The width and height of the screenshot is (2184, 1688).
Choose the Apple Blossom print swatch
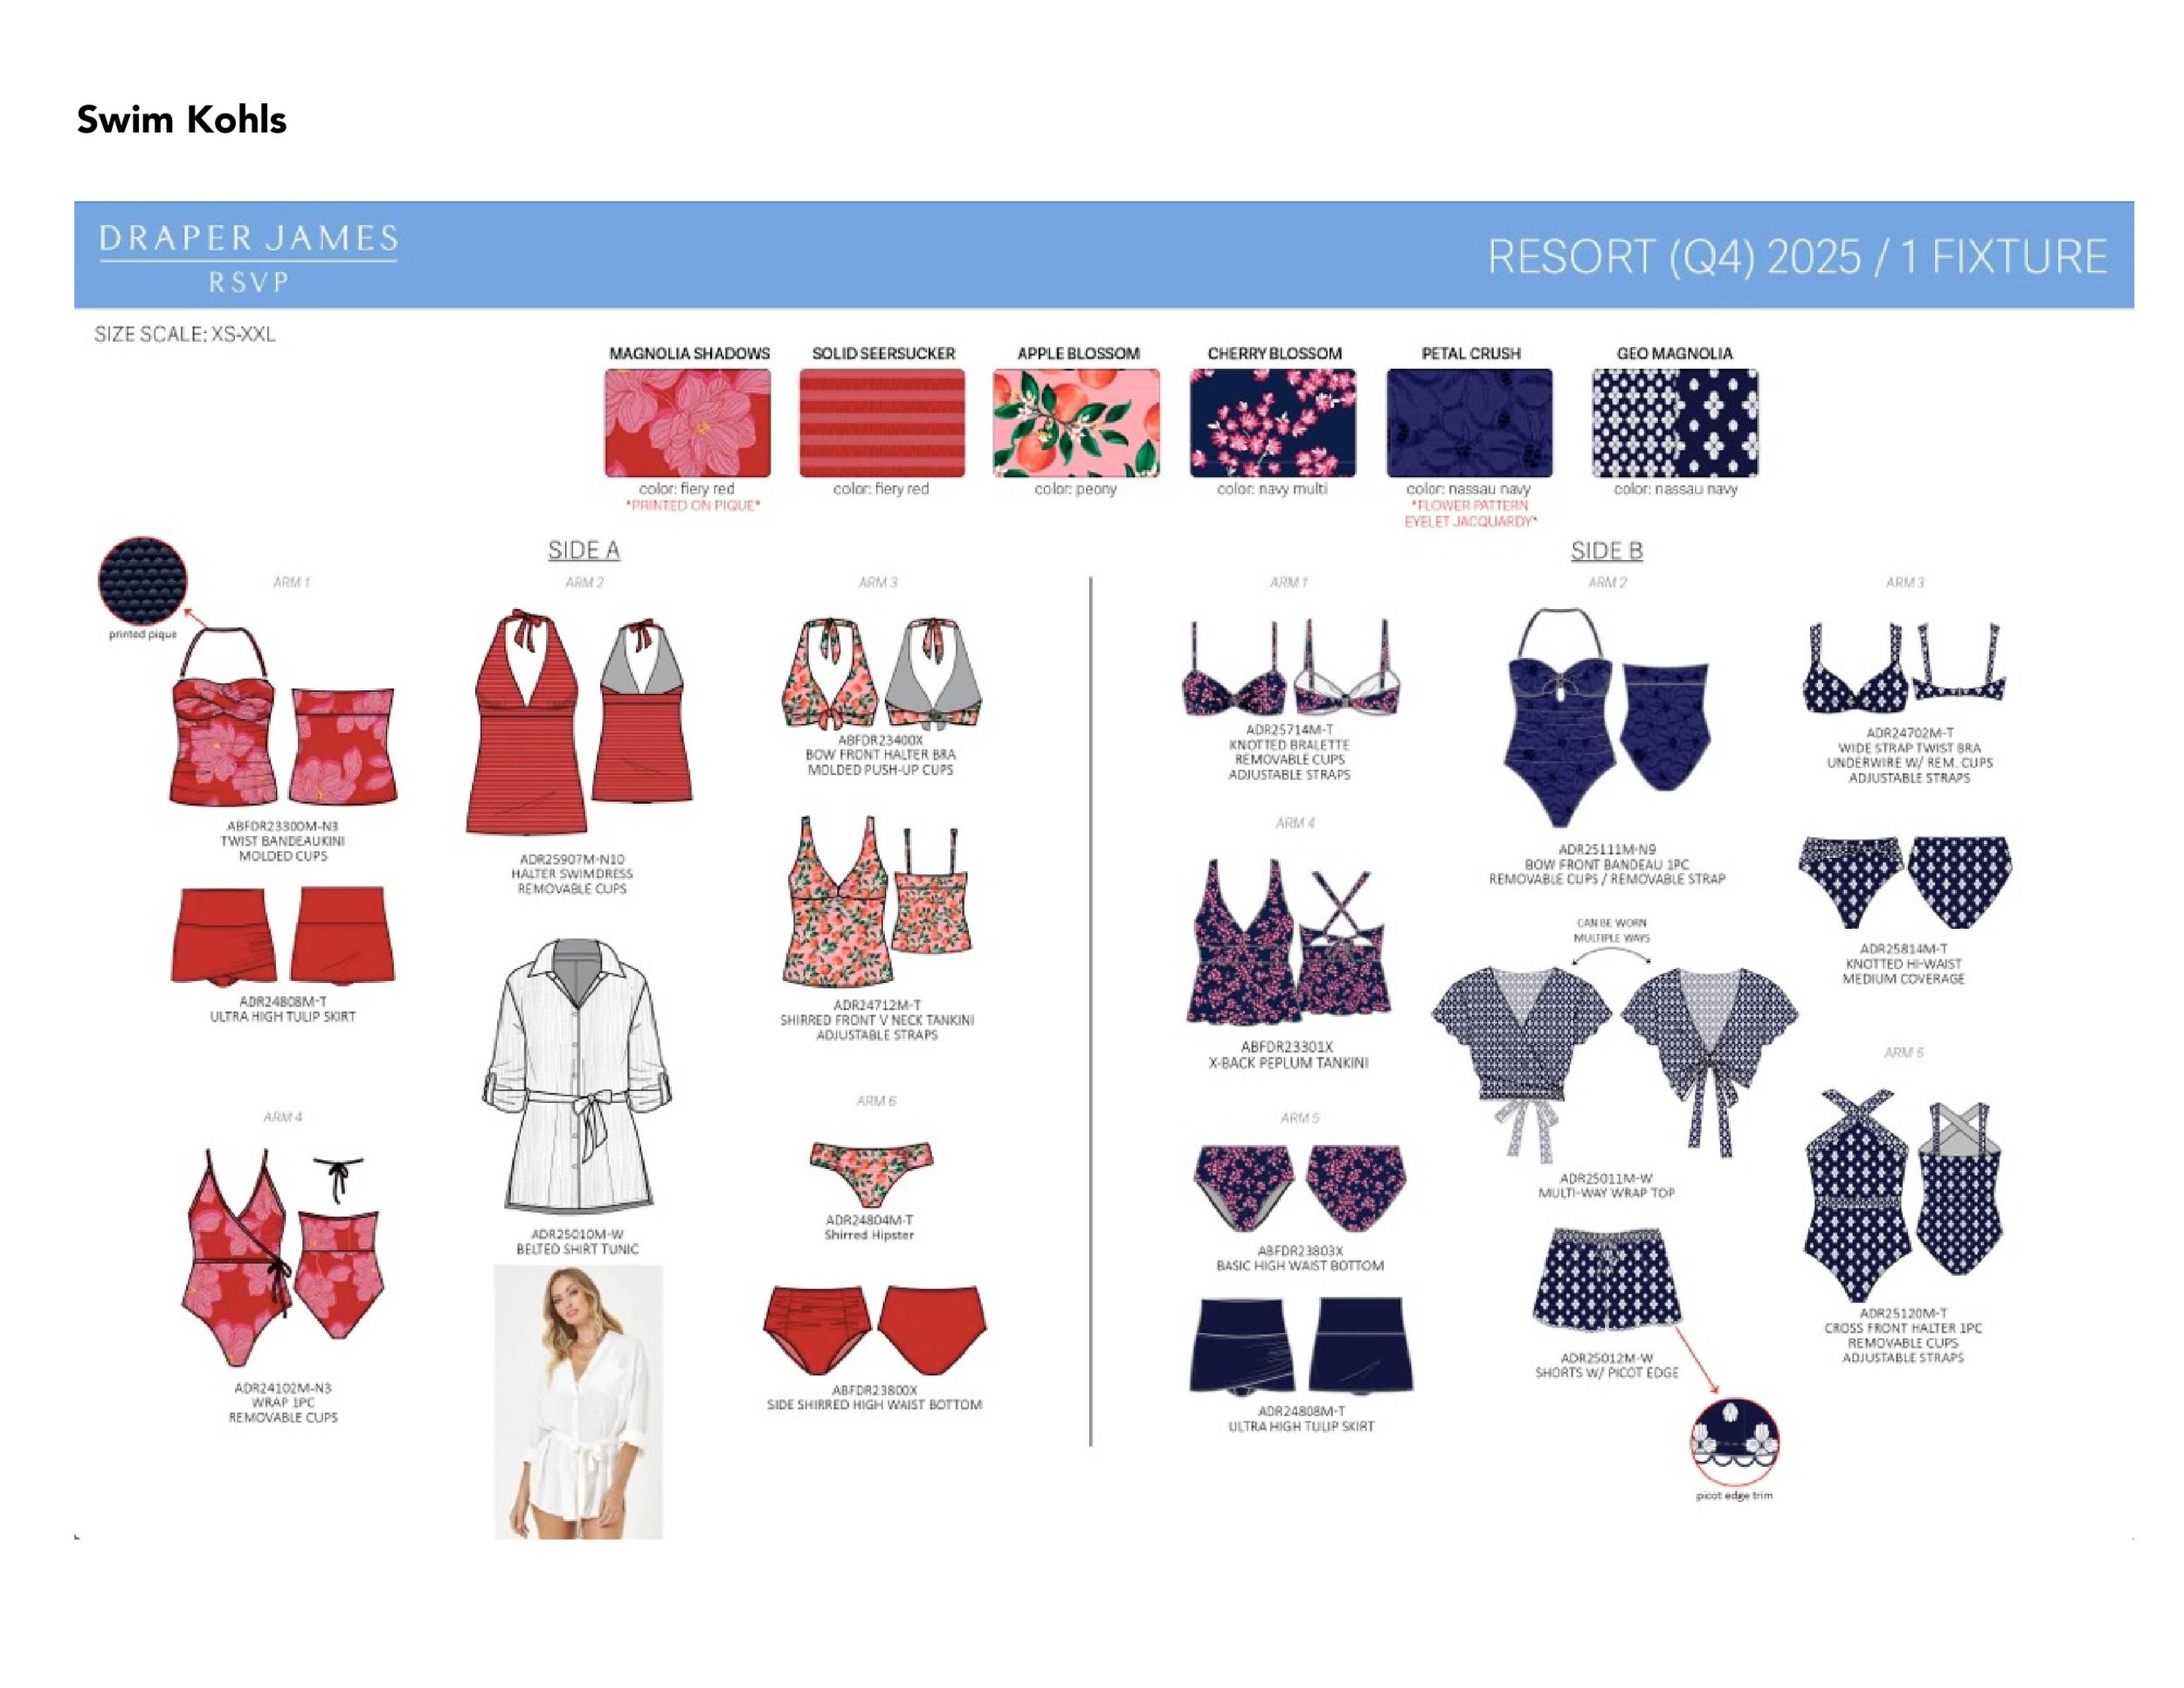click(x=1076, y=423)
